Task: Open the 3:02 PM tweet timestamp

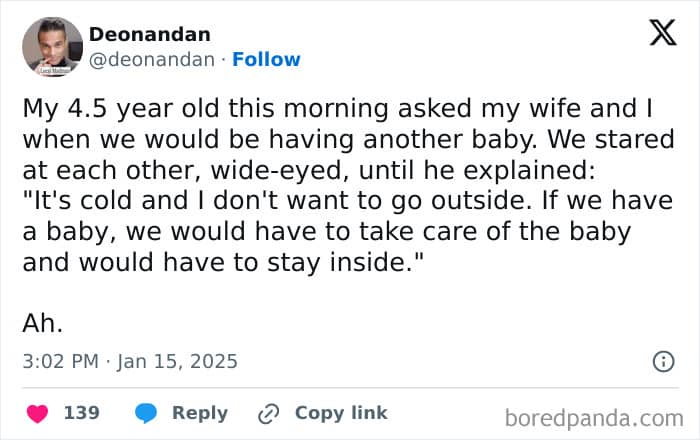Action: pyautogui.click(x=62, y=361)
